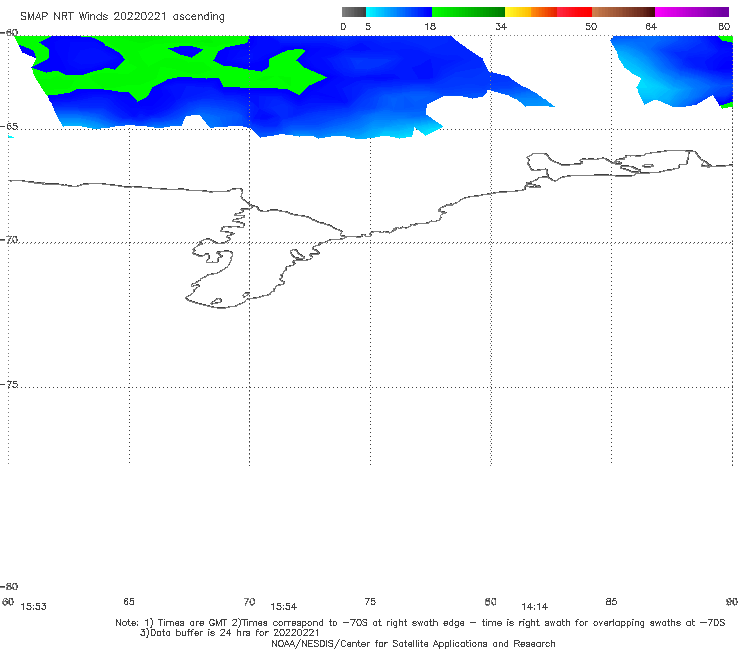The image size is (740, 650).
Task: Click the brown 50-64 color bar segment
Action: coord(623,12)
